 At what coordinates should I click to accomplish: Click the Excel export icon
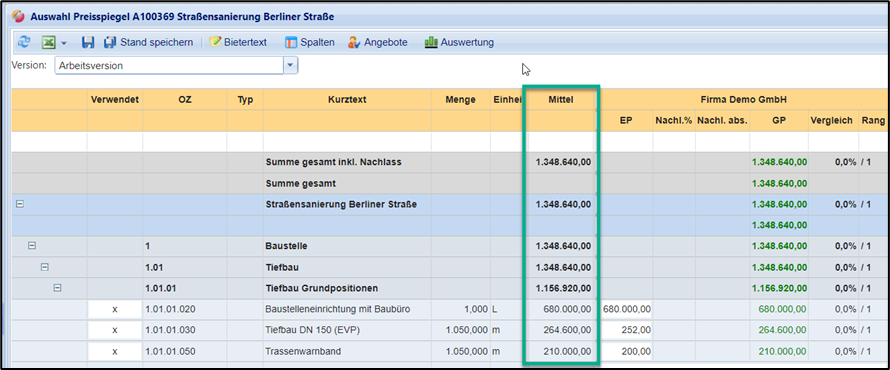pos(48,42)
